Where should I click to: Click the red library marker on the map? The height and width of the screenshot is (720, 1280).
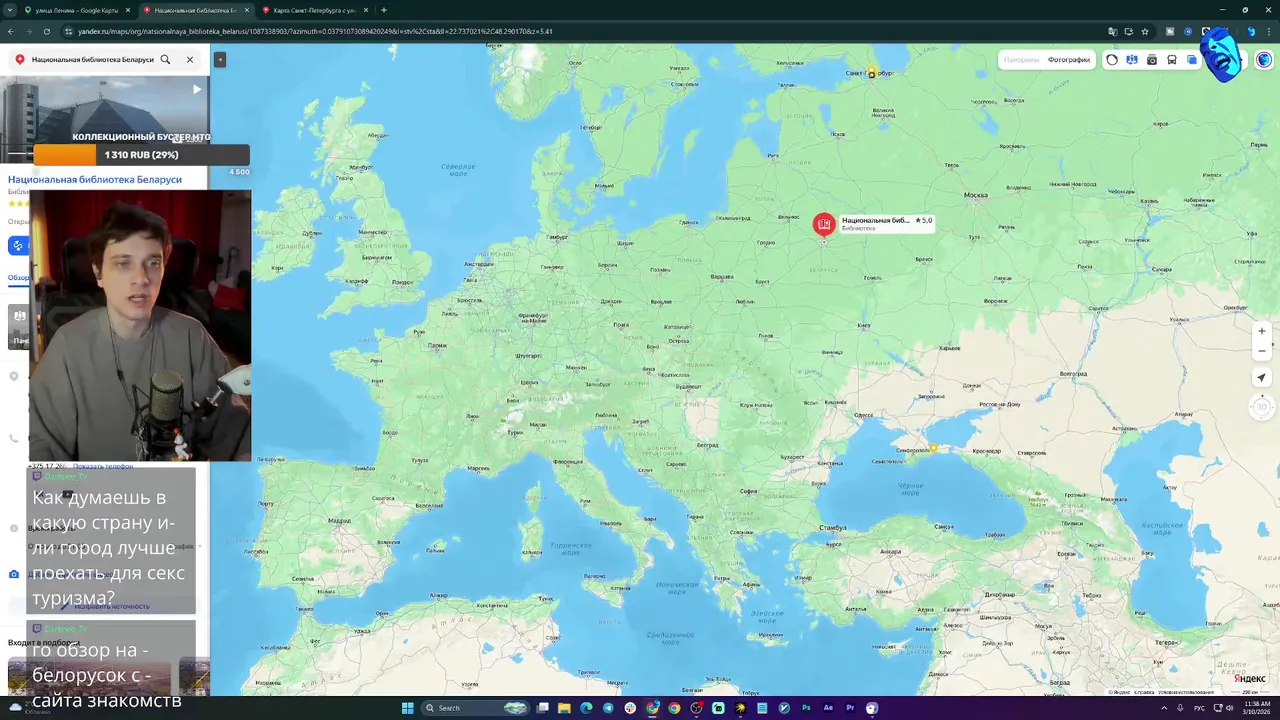point(824,224)
